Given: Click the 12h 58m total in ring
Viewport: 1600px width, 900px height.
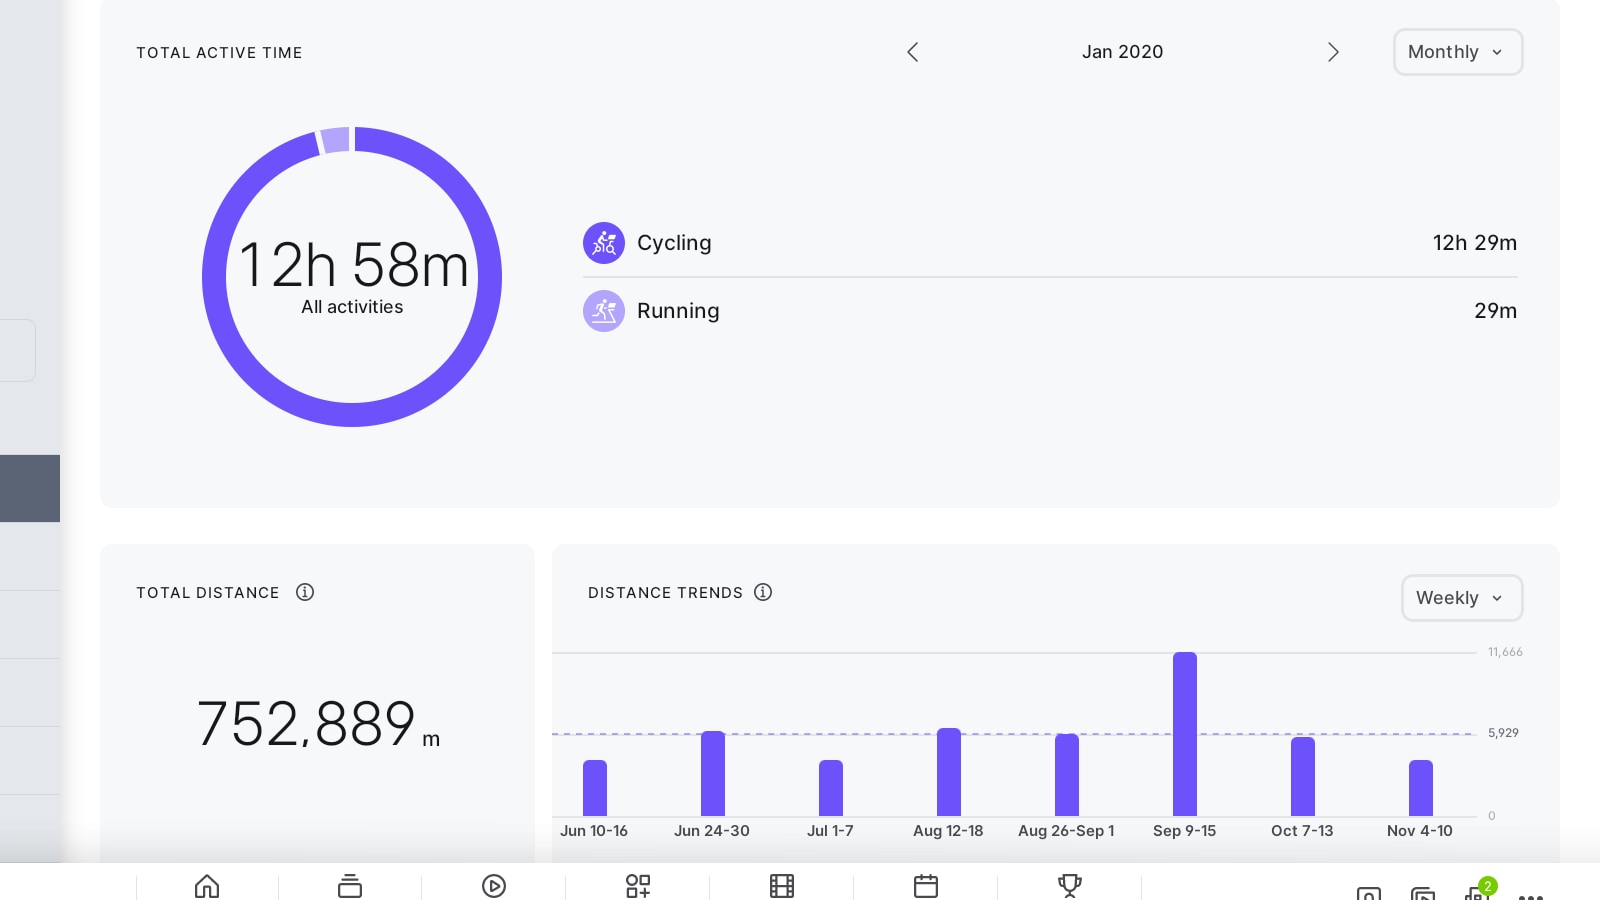Looking at the screenshot, I should pyautogui.click(x=353, y=265).
